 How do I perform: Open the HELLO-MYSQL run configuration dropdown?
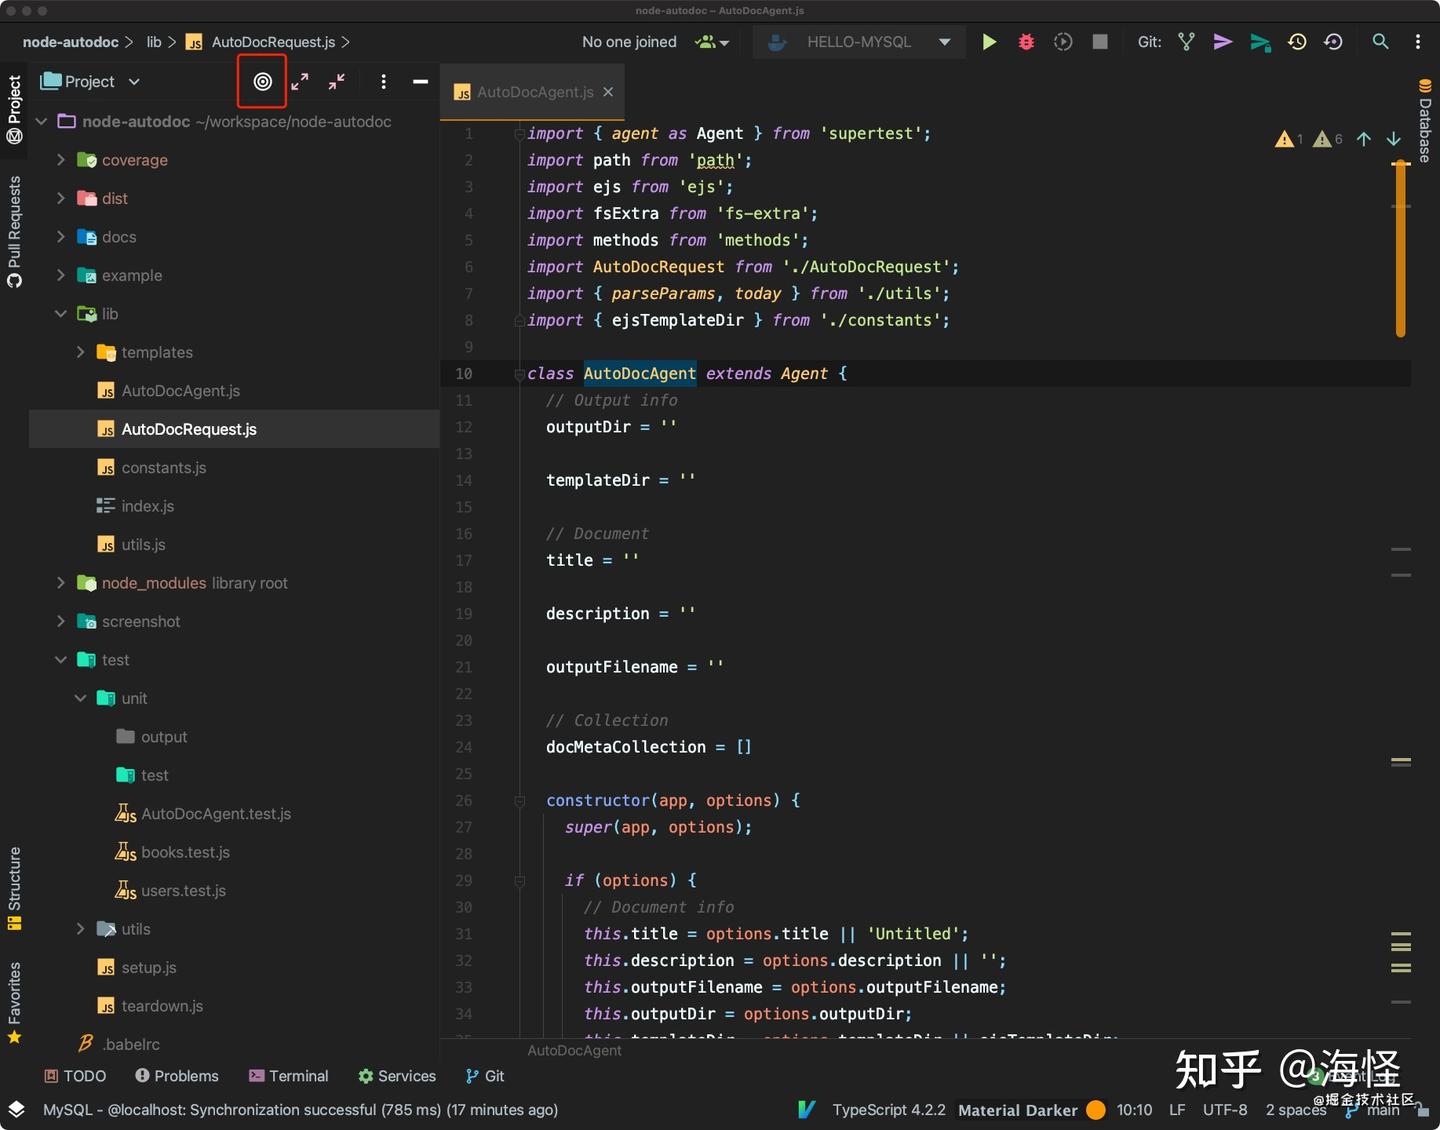click(943, 42)
